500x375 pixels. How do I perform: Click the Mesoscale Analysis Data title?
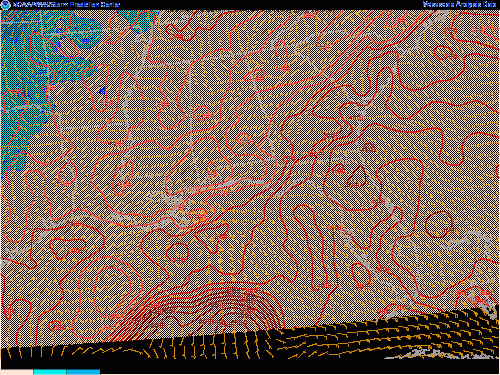point(460,4)
